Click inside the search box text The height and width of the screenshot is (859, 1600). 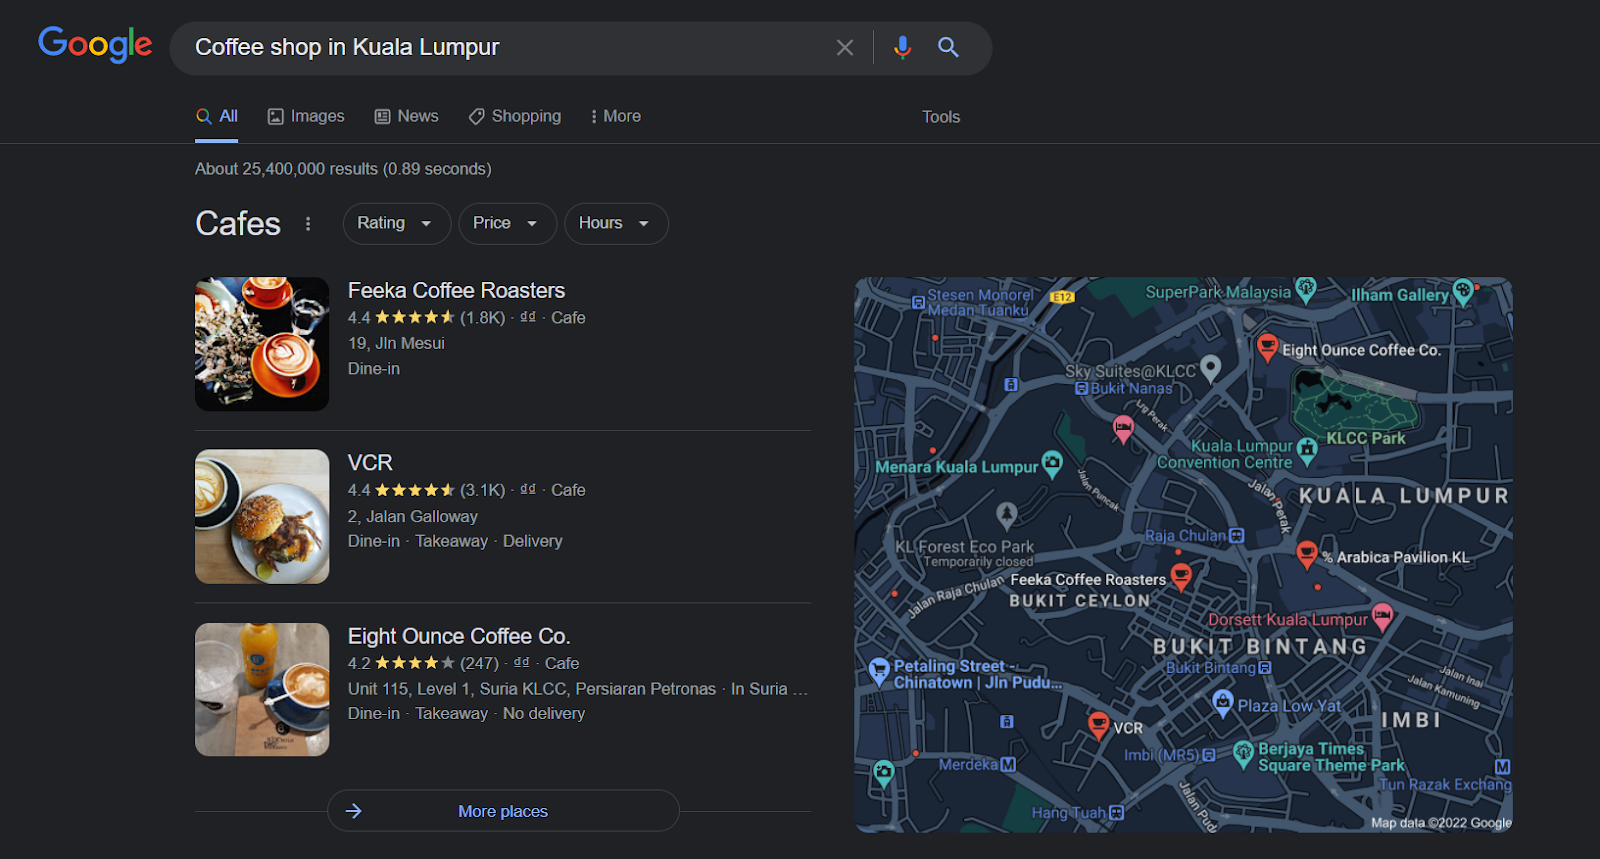347,47
